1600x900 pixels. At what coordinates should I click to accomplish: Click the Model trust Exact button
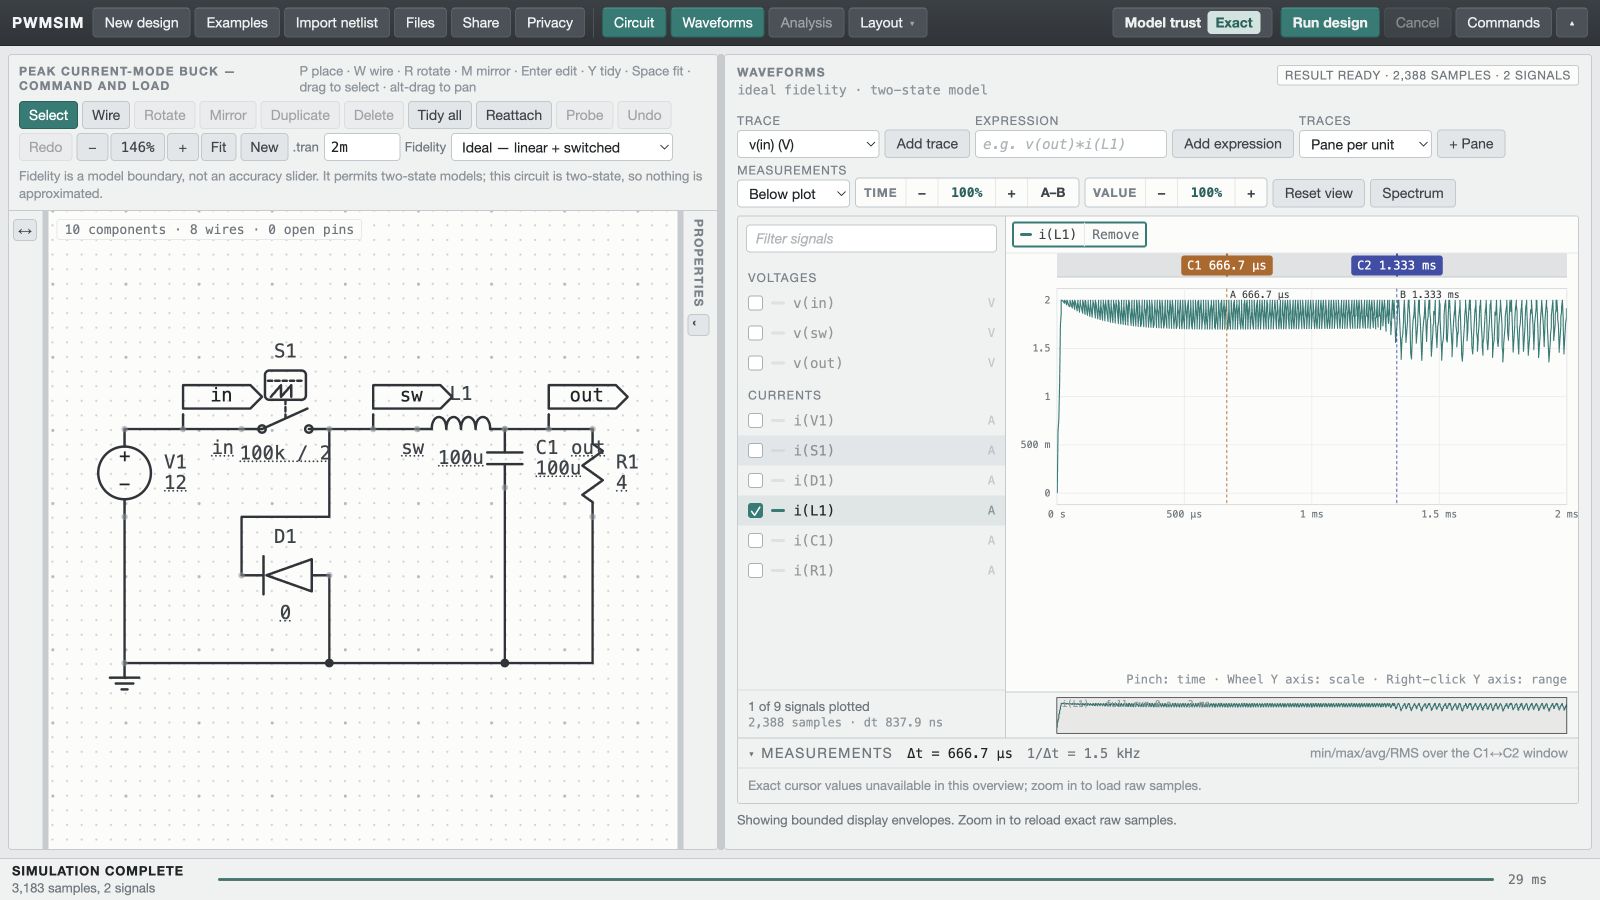1192,23
